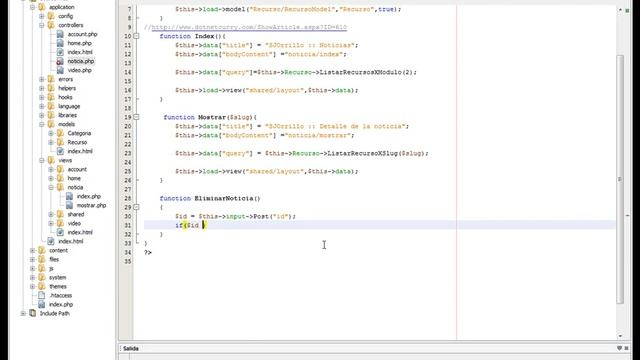Expand the system folder node

click(33, 277)
